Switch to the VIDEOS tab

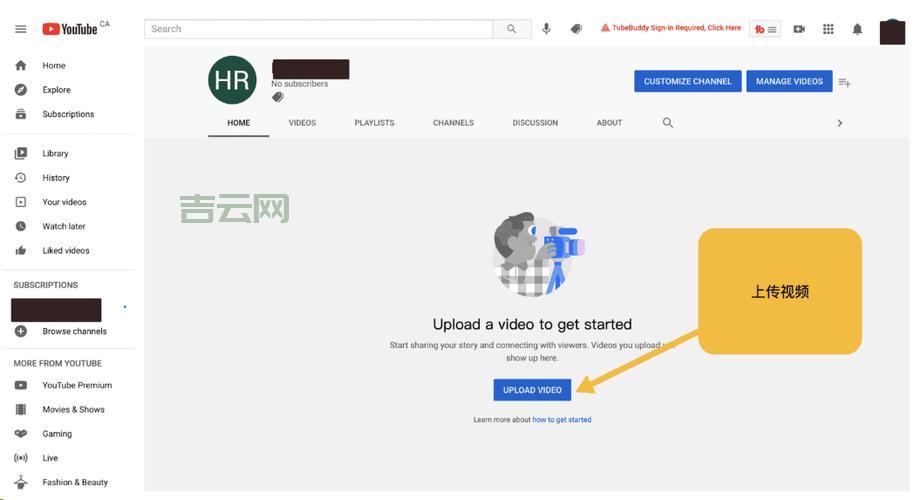302,123
